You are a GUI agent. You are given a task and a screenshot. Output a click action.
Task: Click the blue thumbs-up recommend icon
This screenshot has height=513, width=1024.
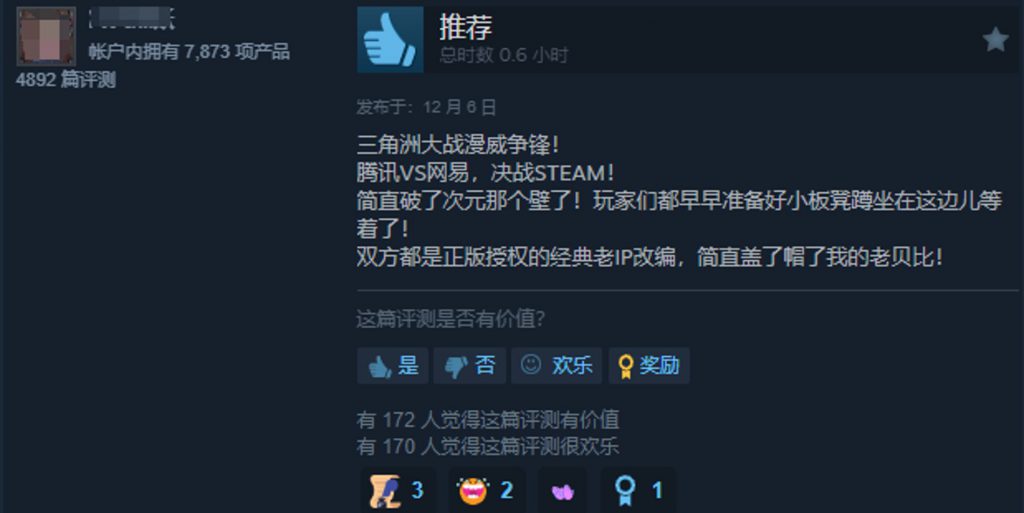(390, 39)
